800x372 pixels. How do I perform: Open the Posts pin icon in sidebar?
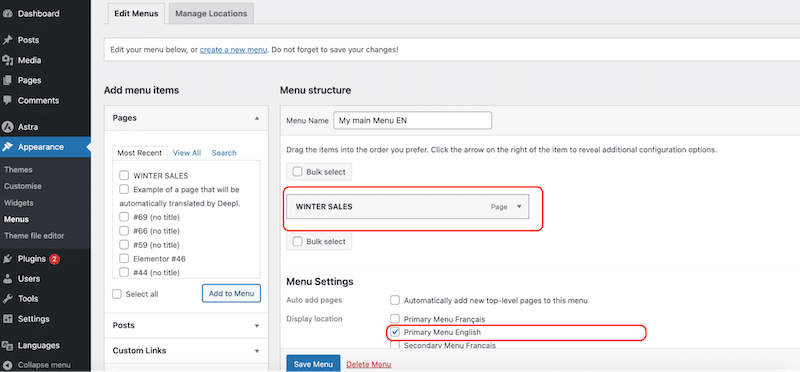7,40
